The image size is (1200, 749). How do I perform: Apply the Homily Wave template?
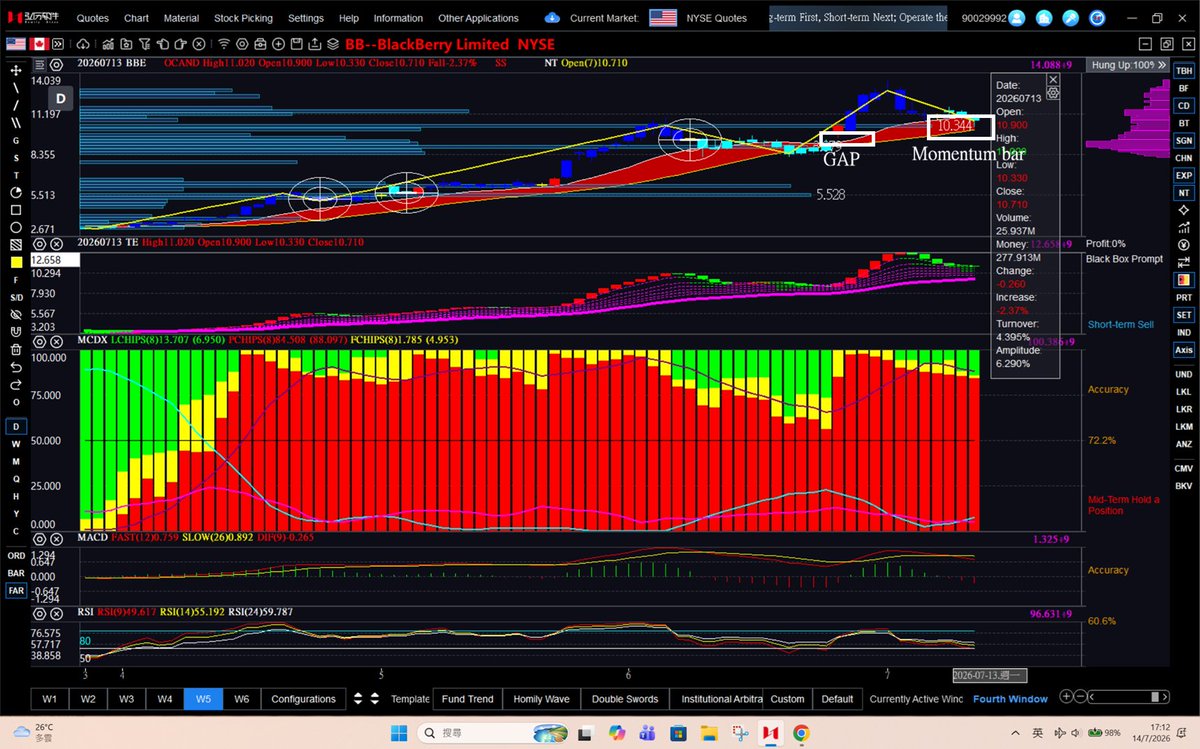pos(541,699)
